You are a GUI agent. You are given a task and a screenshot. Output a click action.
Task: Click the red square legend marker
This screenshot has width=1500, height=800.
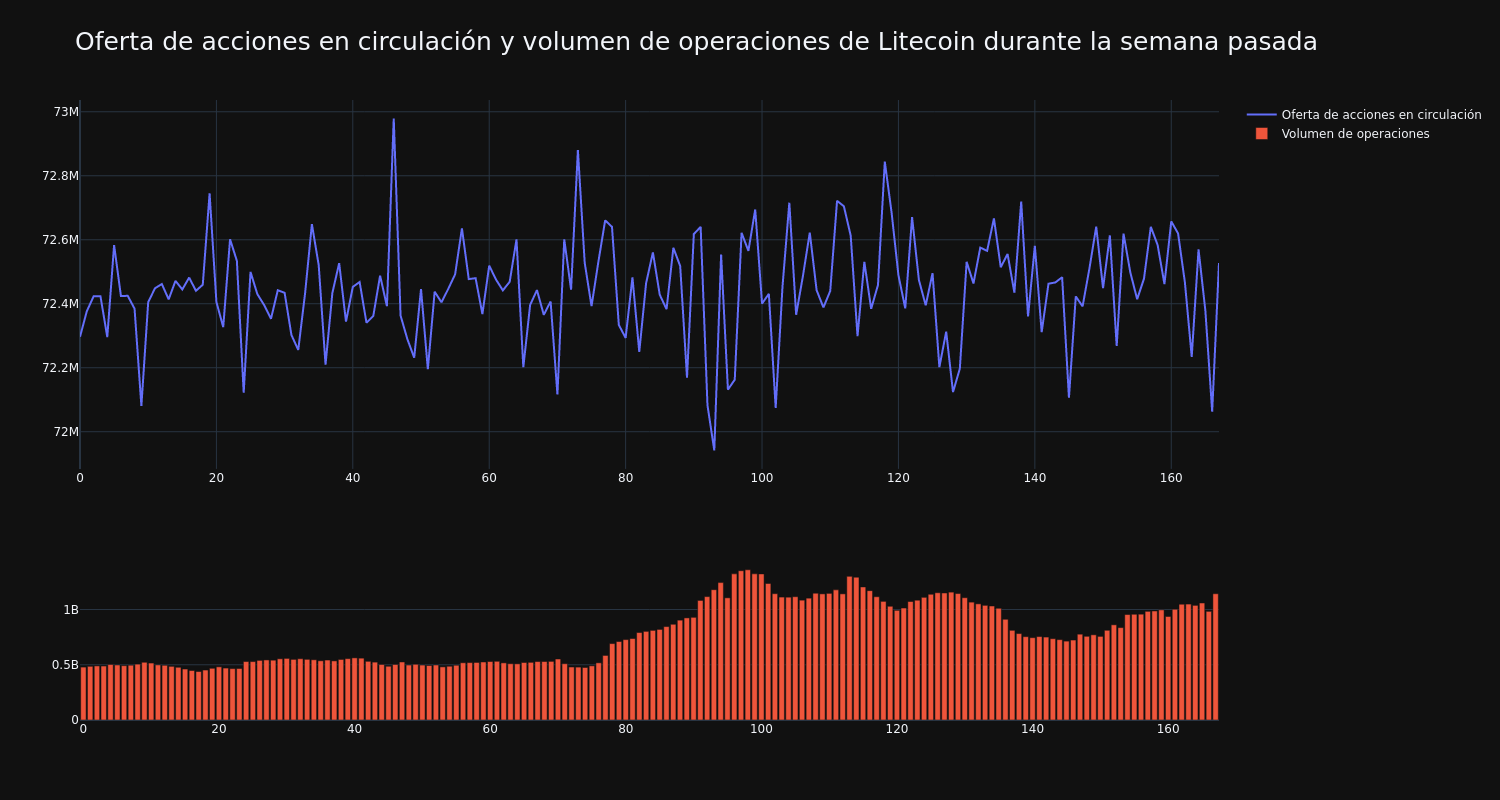[x=1262, y=134]
